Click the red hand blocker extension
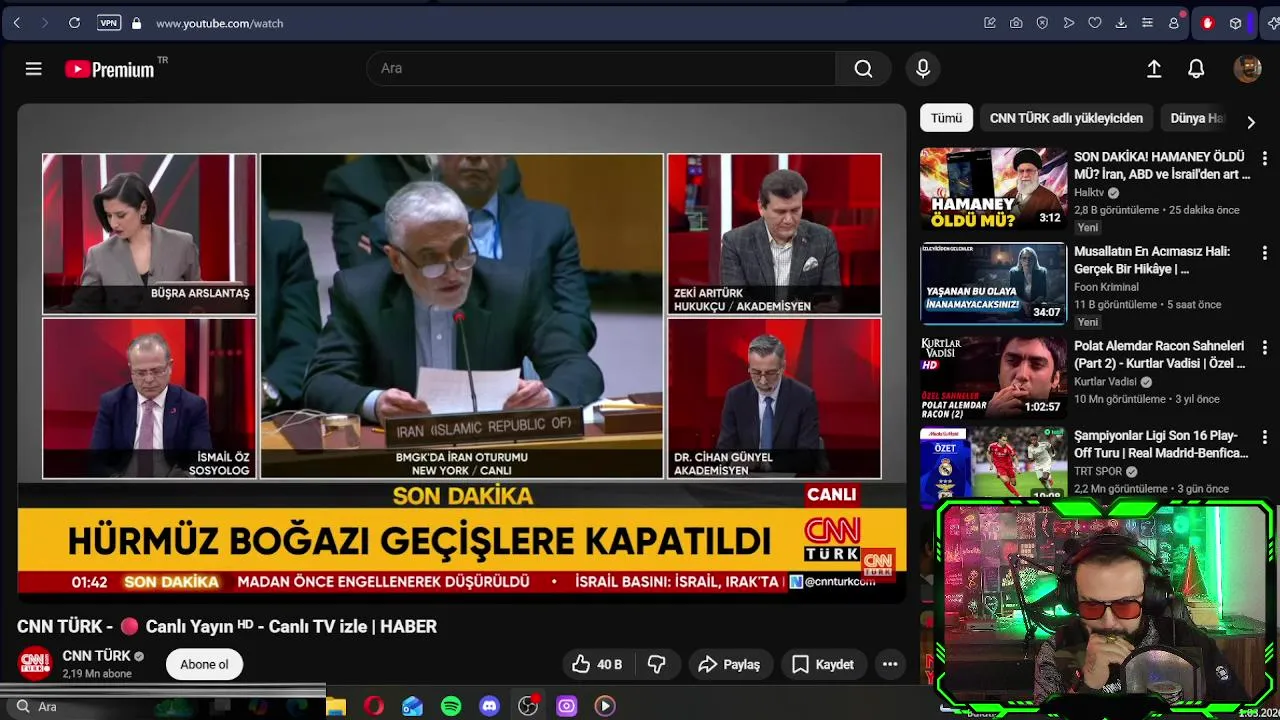1280x720 pixels. pos(1208,23)
